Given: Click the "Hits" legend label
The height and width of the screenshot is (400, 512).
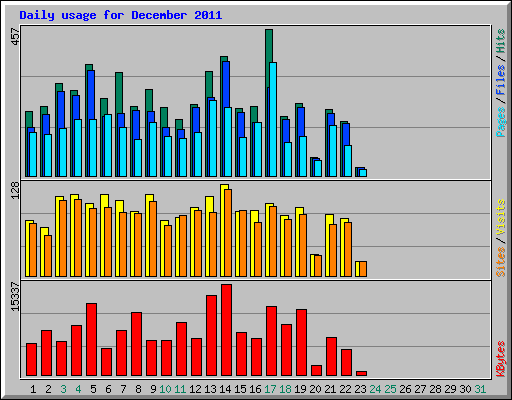Looking at the screenshot, I should (500, 41).
